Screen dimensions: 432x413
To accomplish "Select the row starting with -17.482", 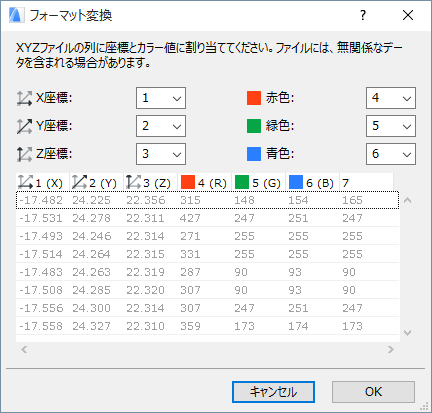I will tap(207, 200).
